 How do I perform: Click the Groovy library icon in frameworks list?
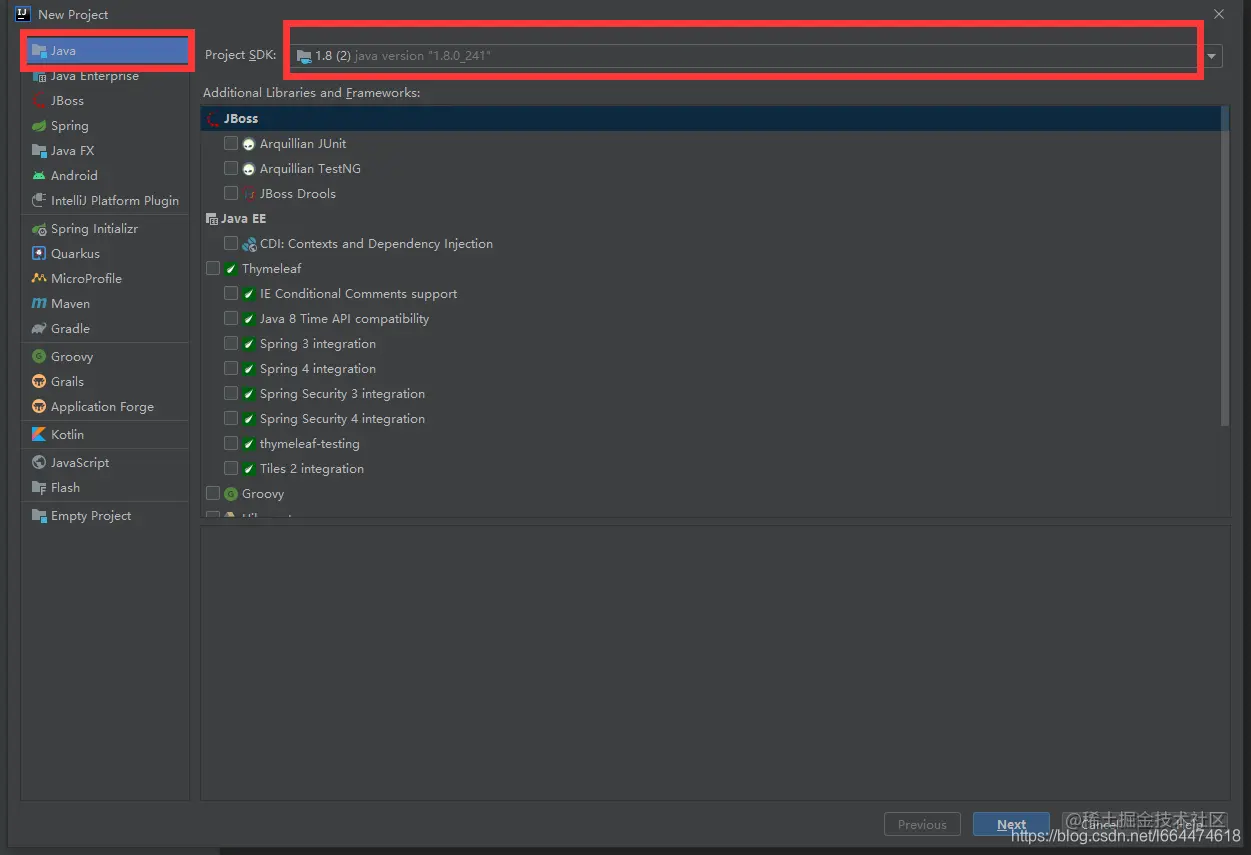pos(231,494)
